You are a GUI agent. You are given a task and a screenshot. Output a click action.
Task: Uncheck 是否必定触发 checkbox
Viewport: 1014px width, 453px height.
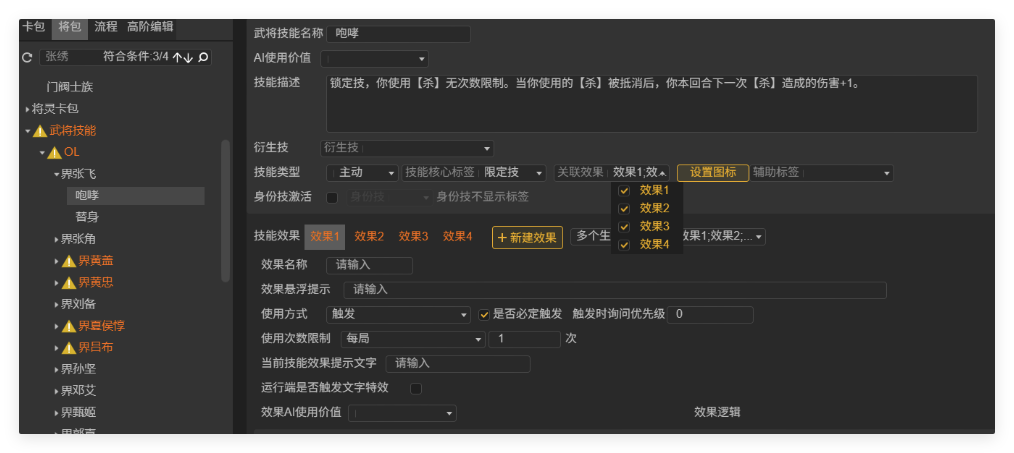(484, 315)
